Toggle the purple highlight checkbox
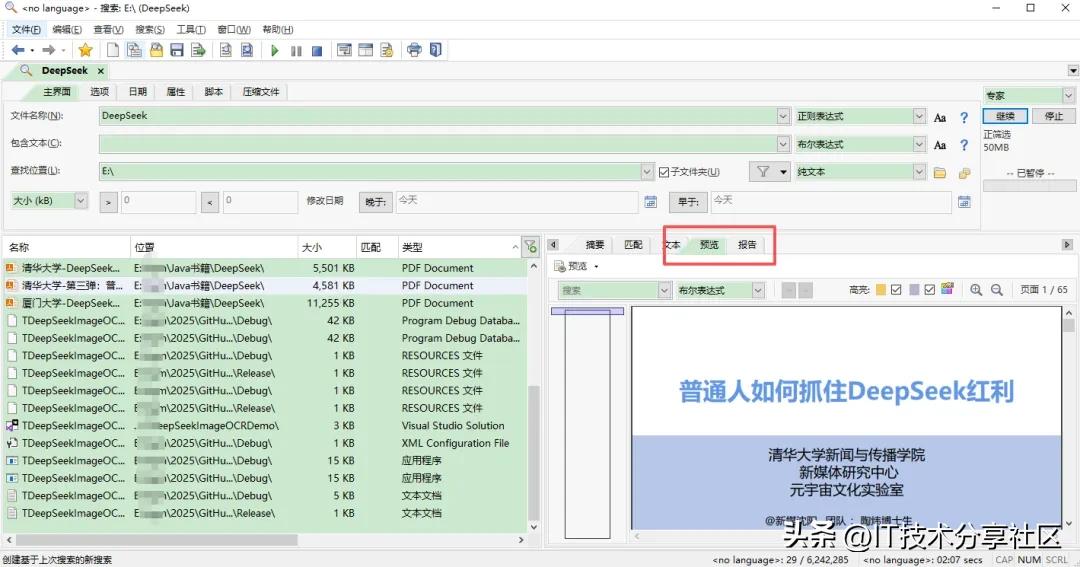The height and width of the screenshot is (567, 1080). [x=930, y=290]
